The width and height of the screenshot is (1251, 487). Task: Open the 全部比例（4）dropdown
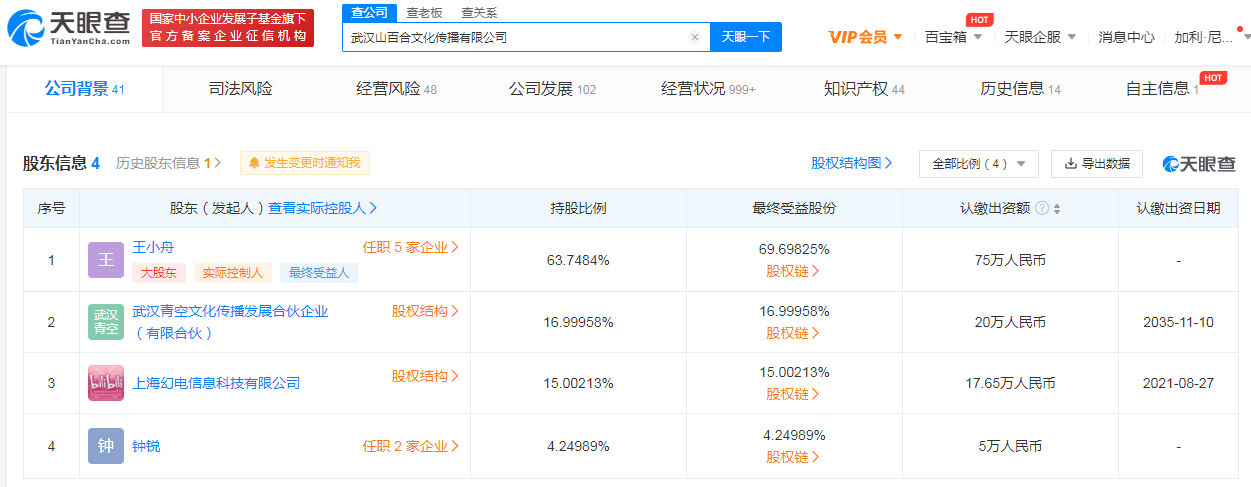click(978, 163)
